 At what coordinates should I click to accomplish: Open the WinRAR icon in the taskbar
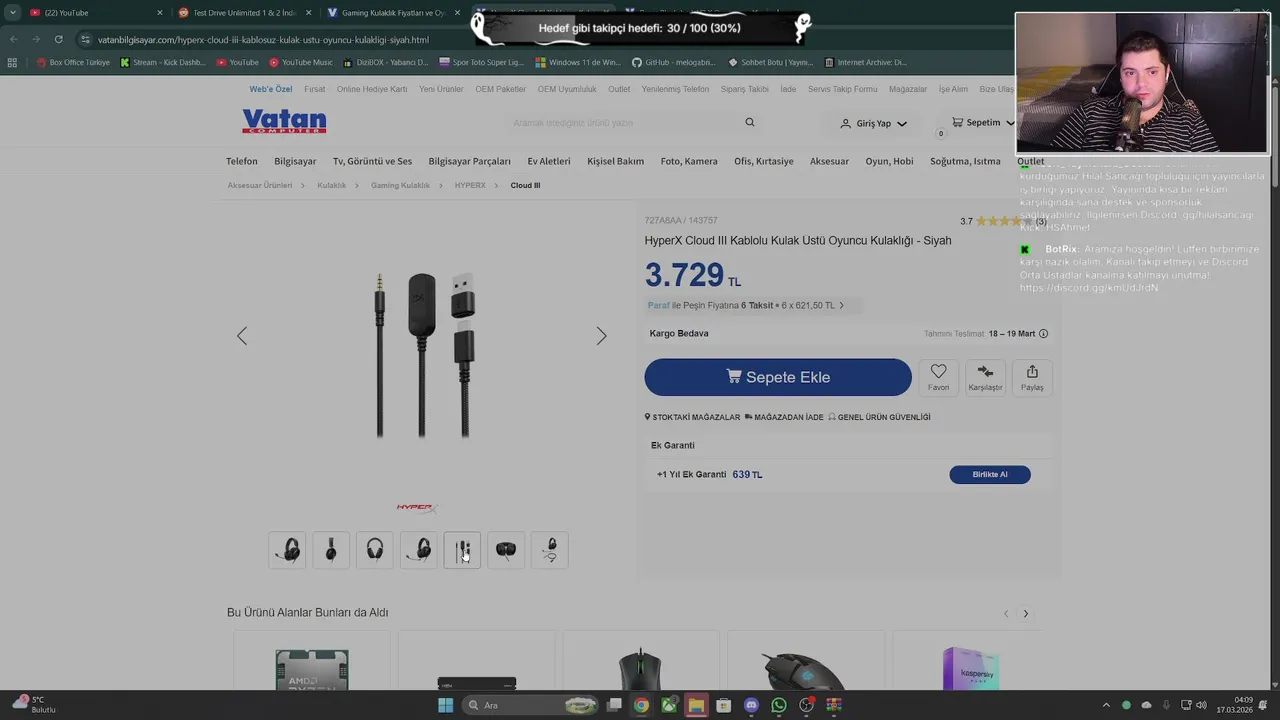pos(834,705)
